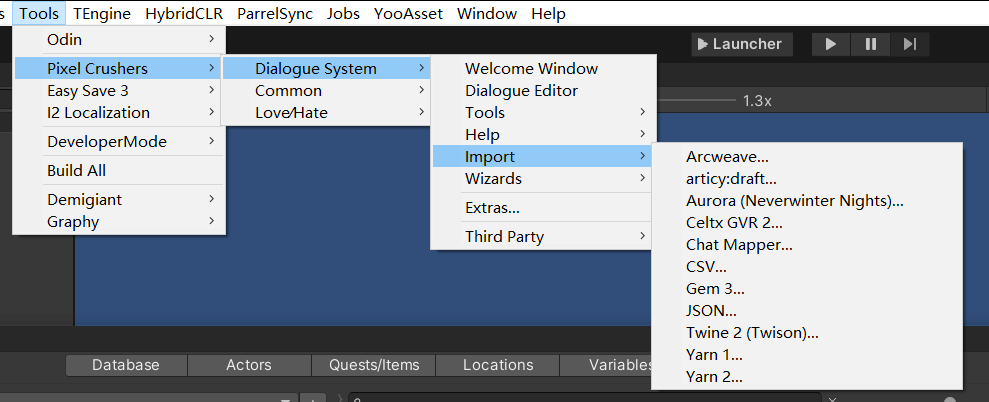
Task: Open the Help menu in menu bar
Action: click(x=548, y=13)
